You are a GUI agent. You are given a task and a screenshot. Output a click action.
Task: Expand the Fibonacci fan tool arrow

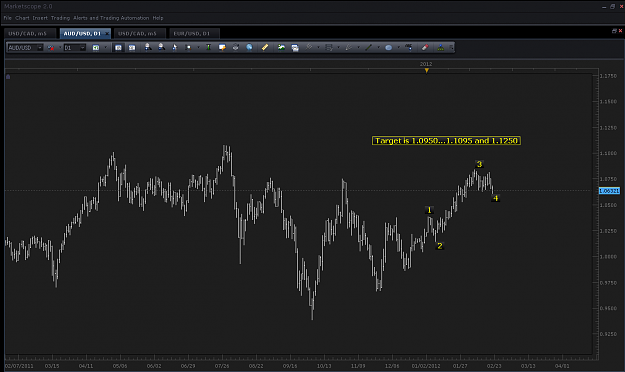click(x=358, y=47)
